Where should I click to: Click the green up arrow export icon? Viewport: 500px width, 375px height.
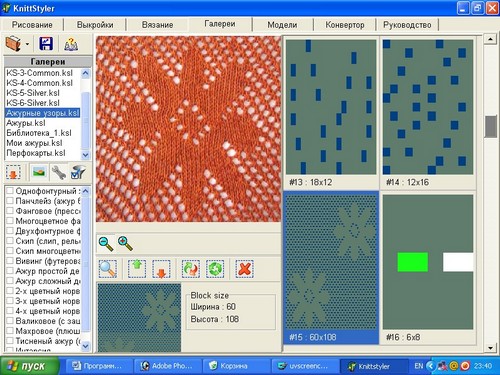137,269
